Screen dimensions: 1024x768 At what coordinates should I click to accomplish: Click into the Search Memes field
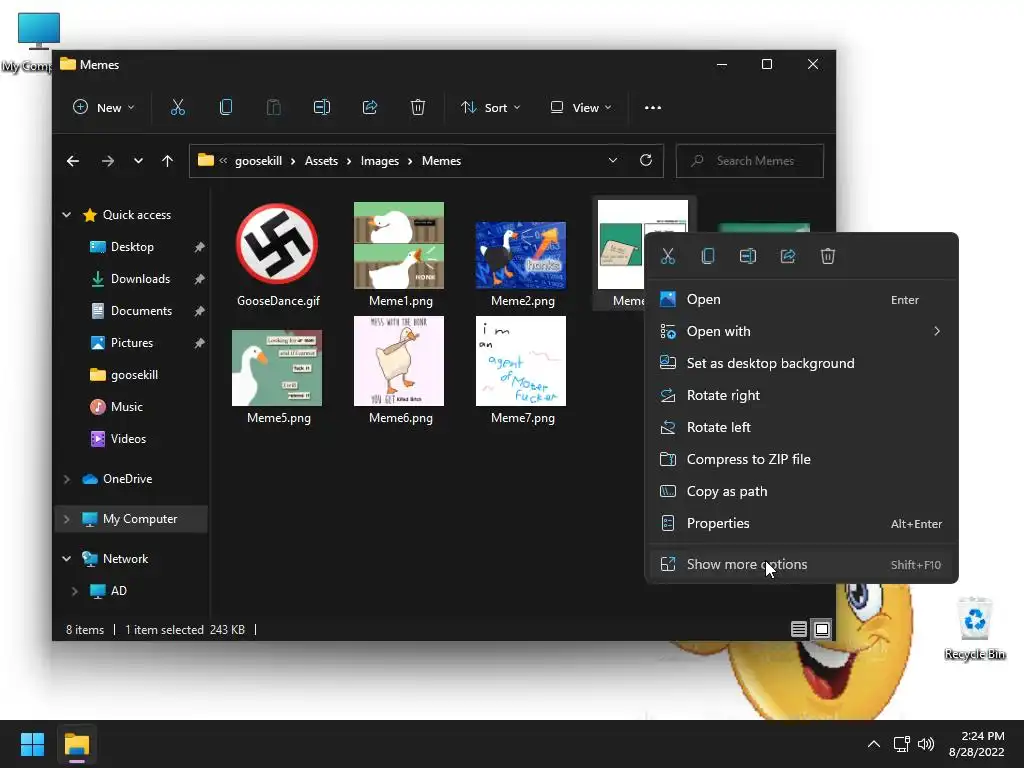[x=750, y=161]
